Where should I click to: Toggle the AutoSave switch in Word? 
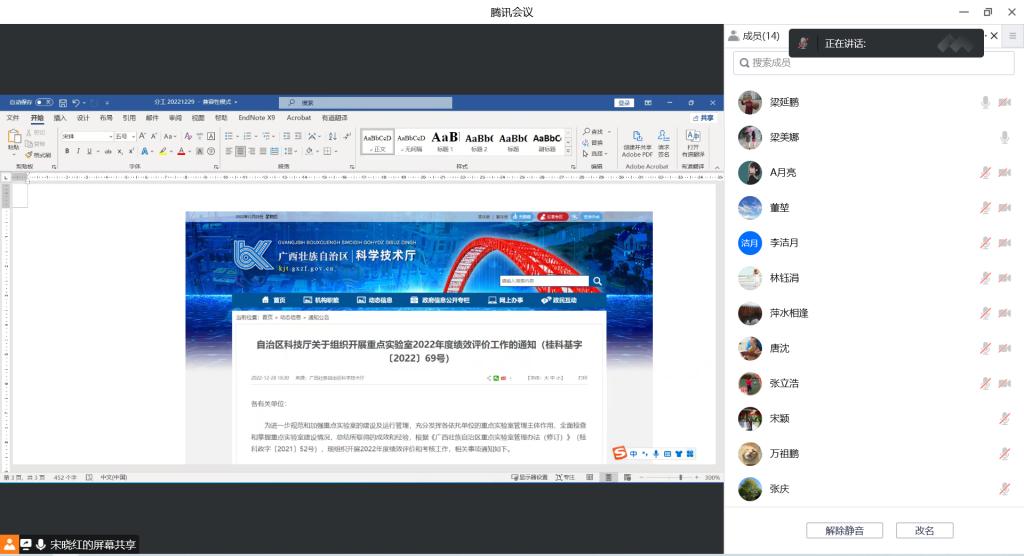pos(44,103)
